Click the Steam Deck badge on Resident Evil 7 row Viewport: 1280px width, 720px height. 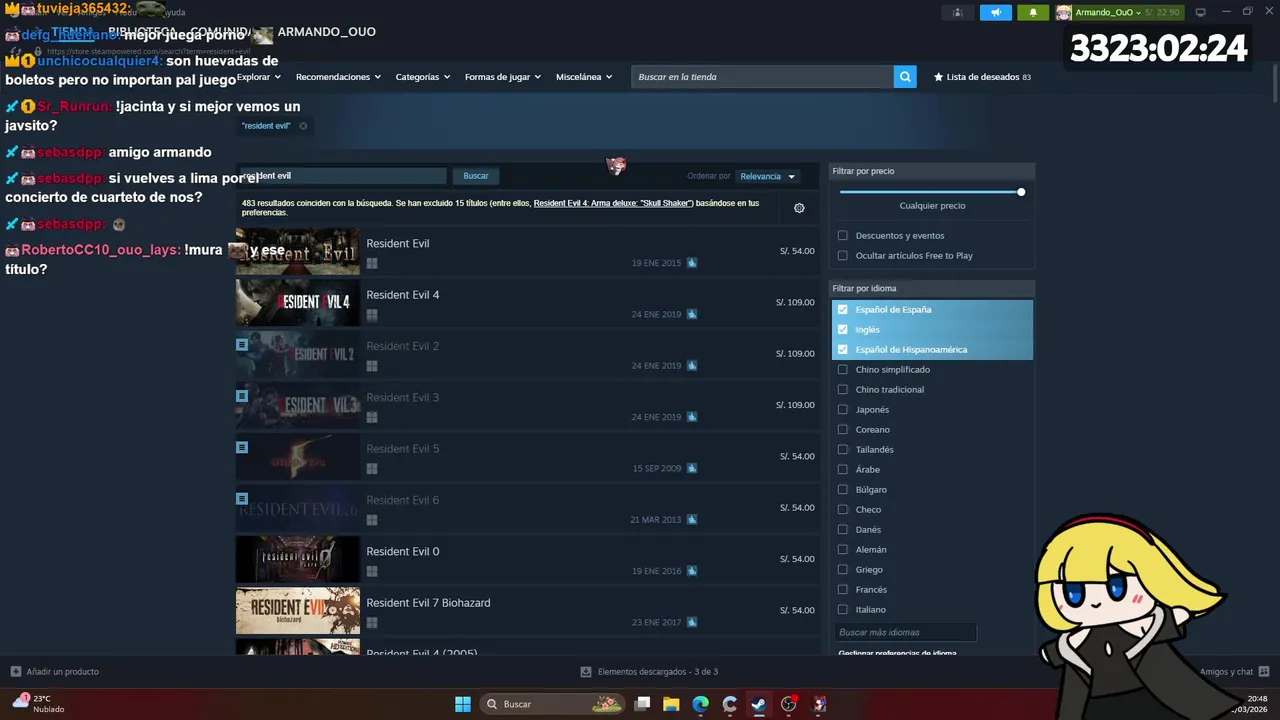pyautogui.click(x=692, y=622)
